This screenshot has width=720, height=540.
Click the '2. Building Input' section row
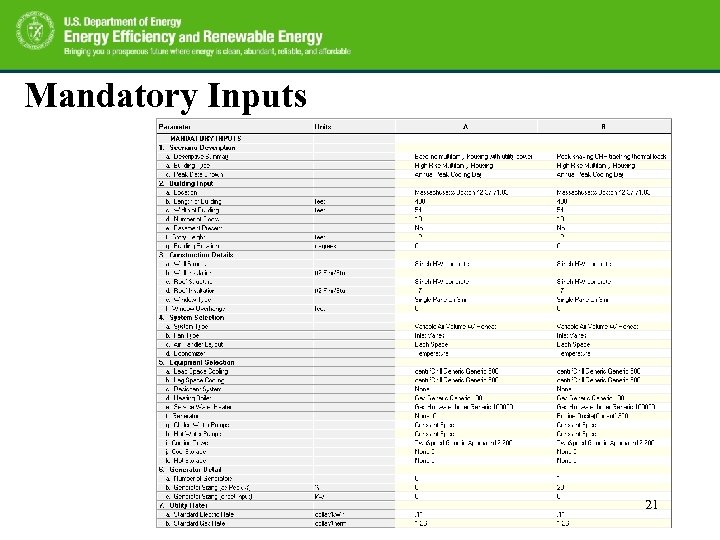(413, 183)
